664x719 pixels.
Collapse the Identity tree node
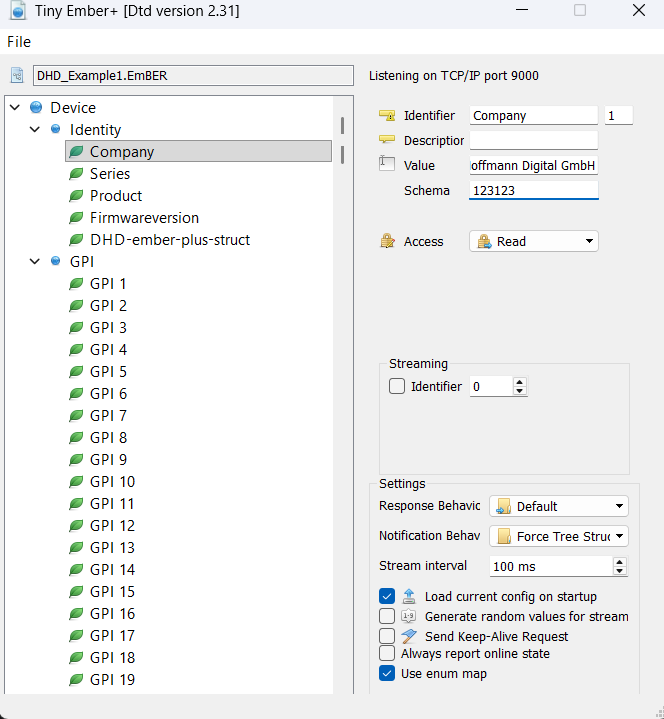pos(36,130)
